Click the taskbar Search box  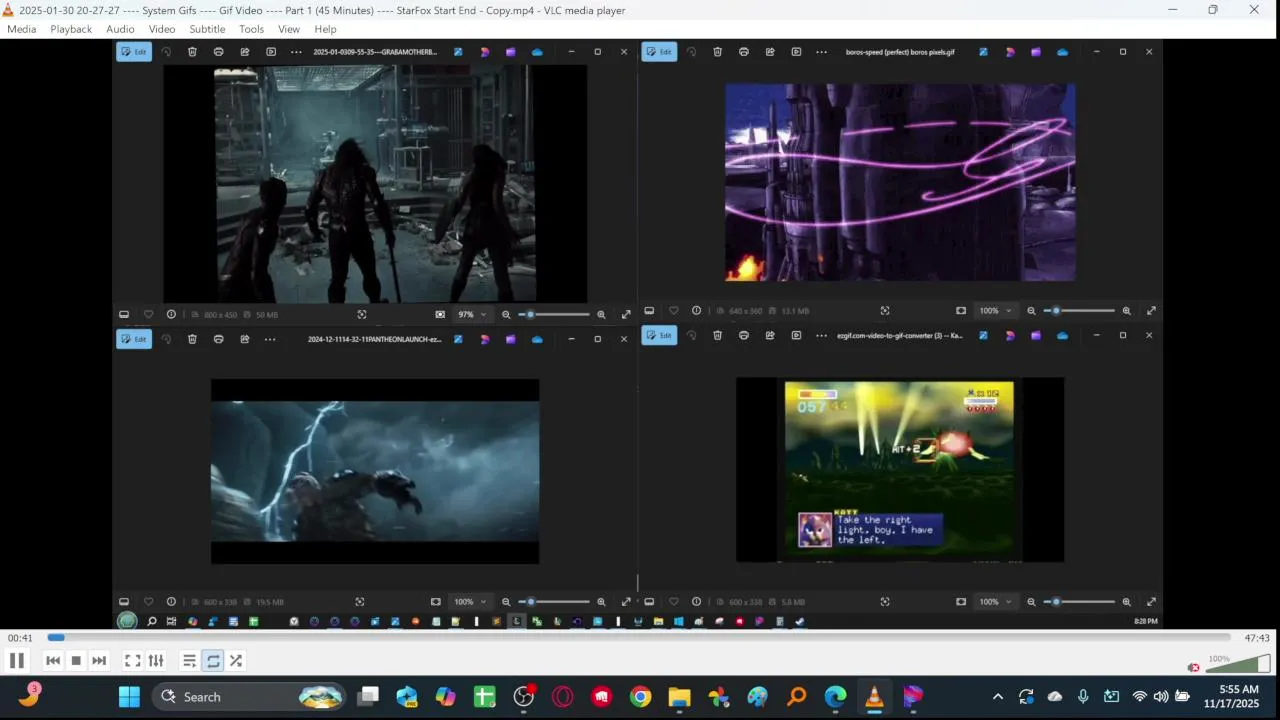pyautogui.click(x=250, y=697)
